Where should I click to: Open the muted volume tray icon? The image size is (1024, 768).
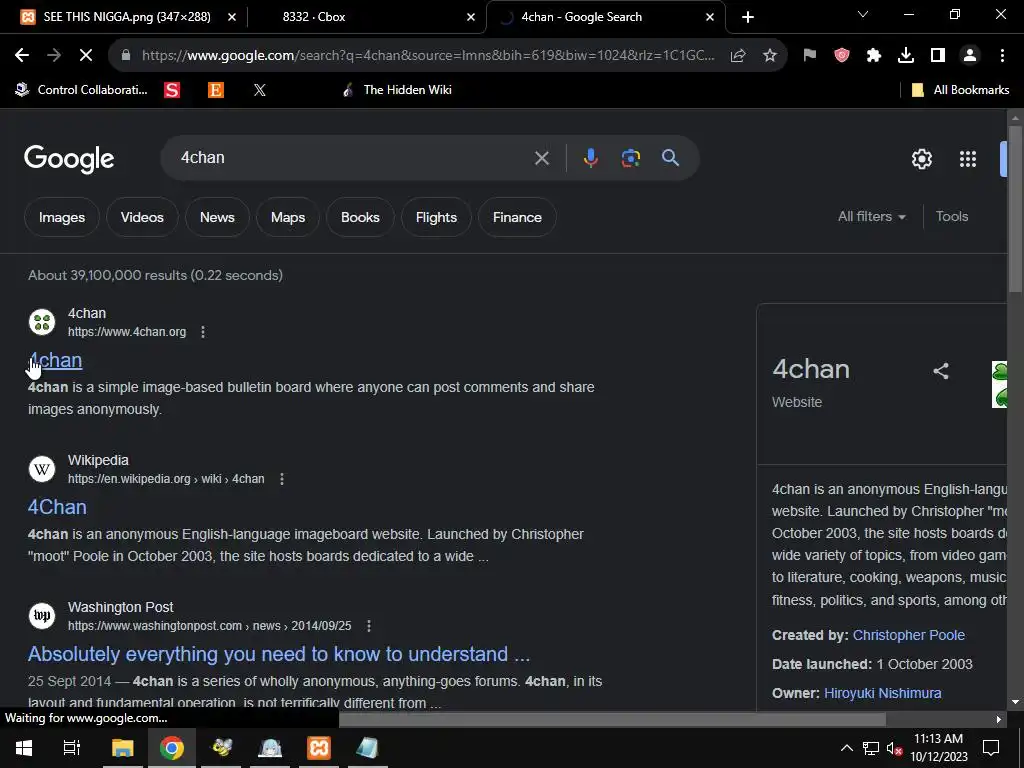[894, 748]
